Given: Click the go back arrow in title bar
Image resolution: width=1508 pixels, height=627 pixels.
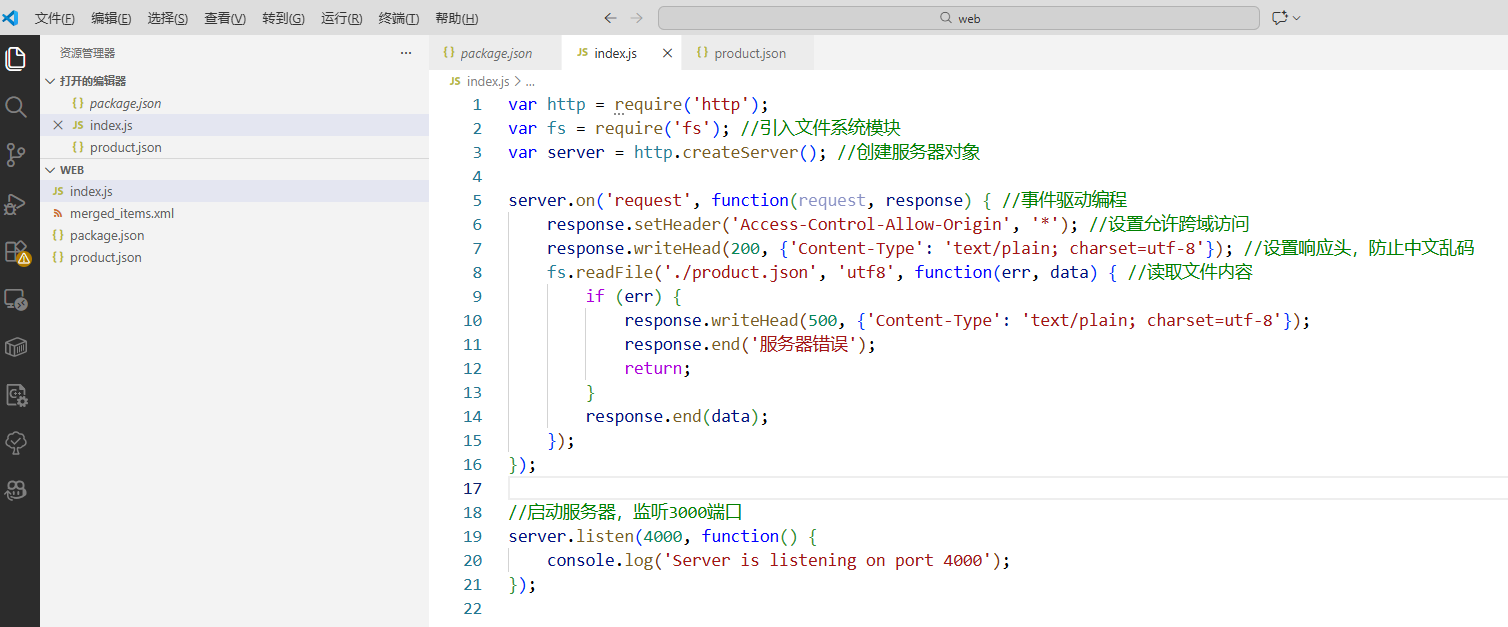Looking at the screenshot, I should [x=610, y=18].
